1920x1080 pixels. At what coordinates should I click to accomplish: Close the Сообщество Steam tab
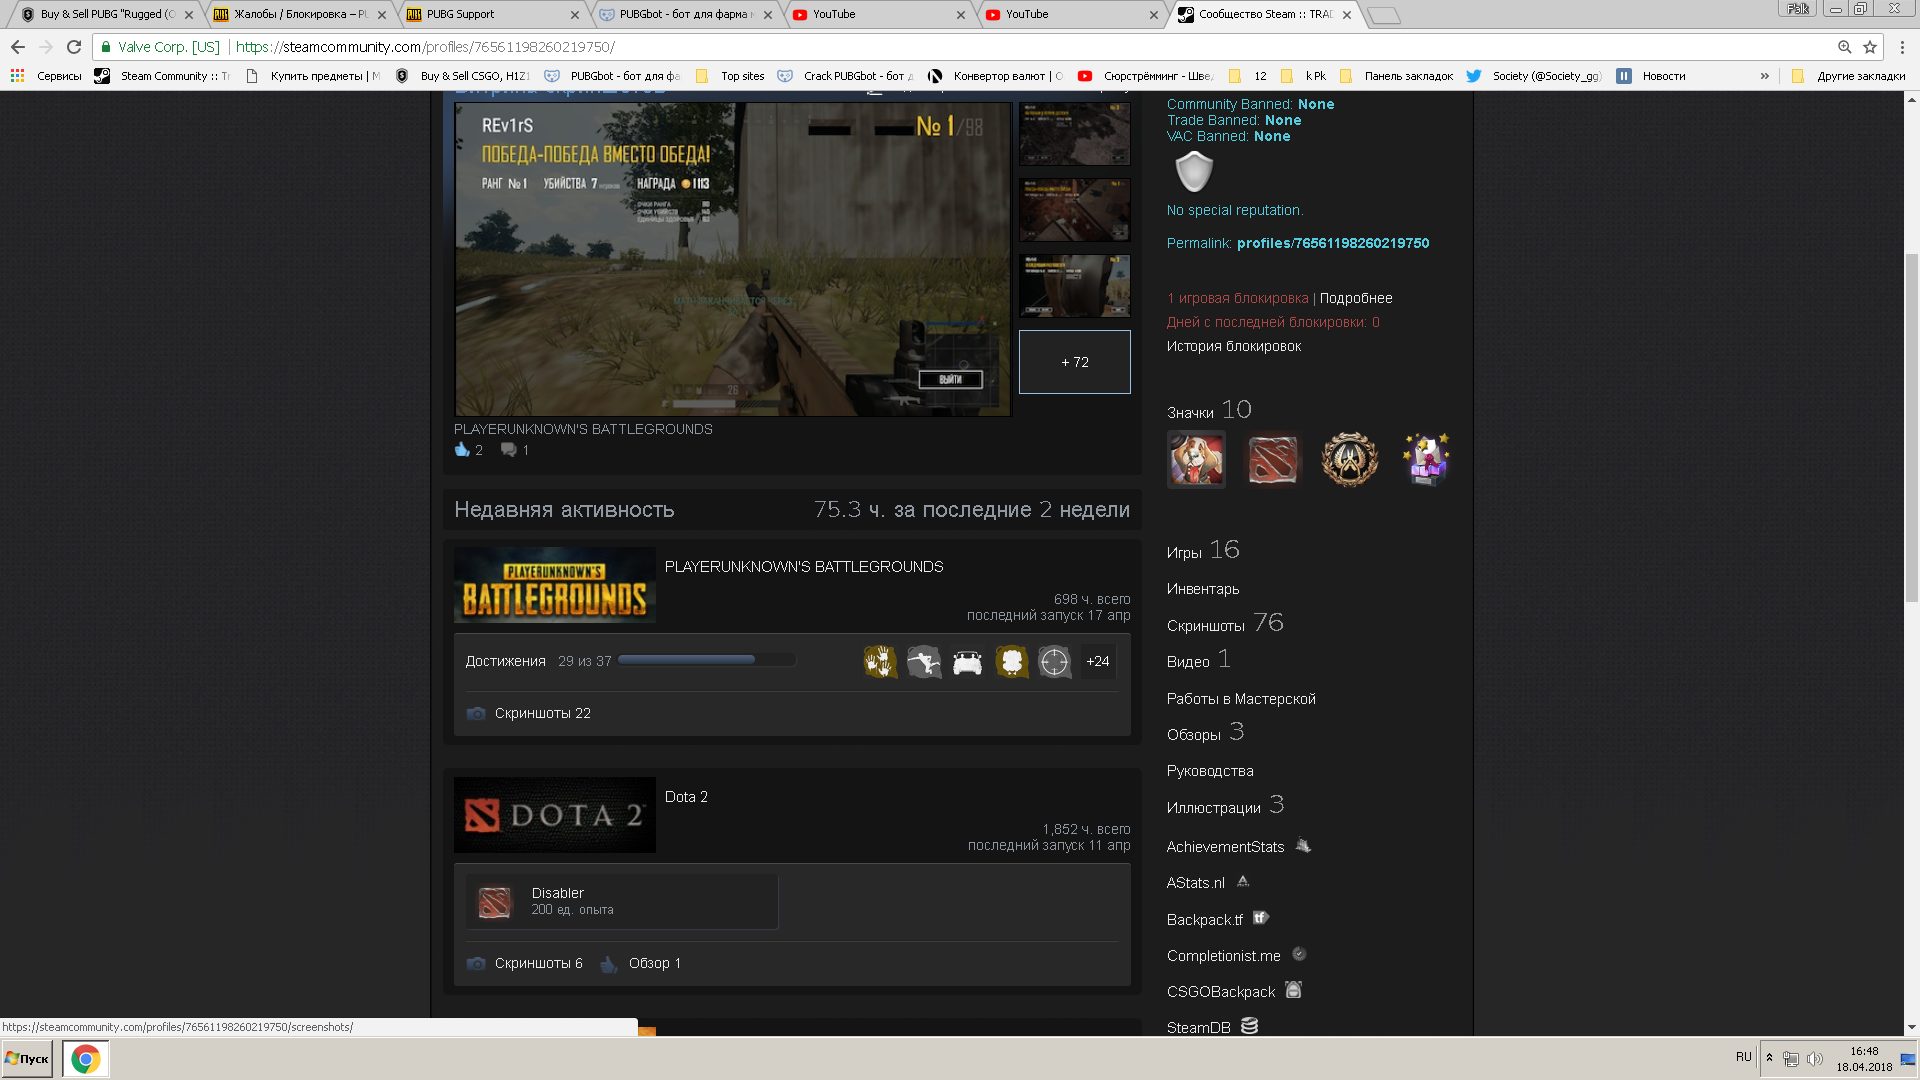pyautogui.click(x=1347, y=15)
